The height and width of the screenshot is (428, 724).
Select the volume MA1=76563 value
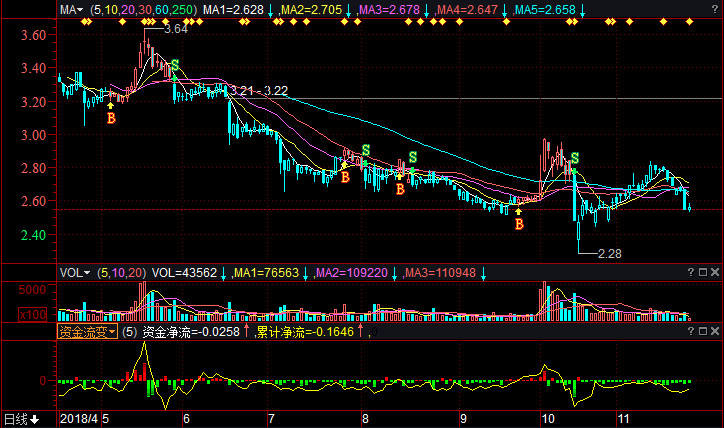coord(266,273)
